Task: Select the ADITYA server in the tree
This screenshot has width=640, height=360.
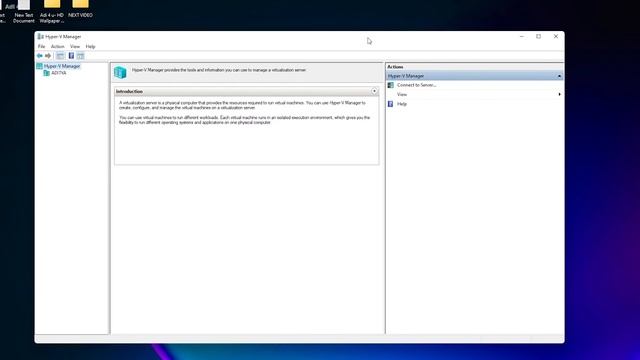Action: coord(59,73)
